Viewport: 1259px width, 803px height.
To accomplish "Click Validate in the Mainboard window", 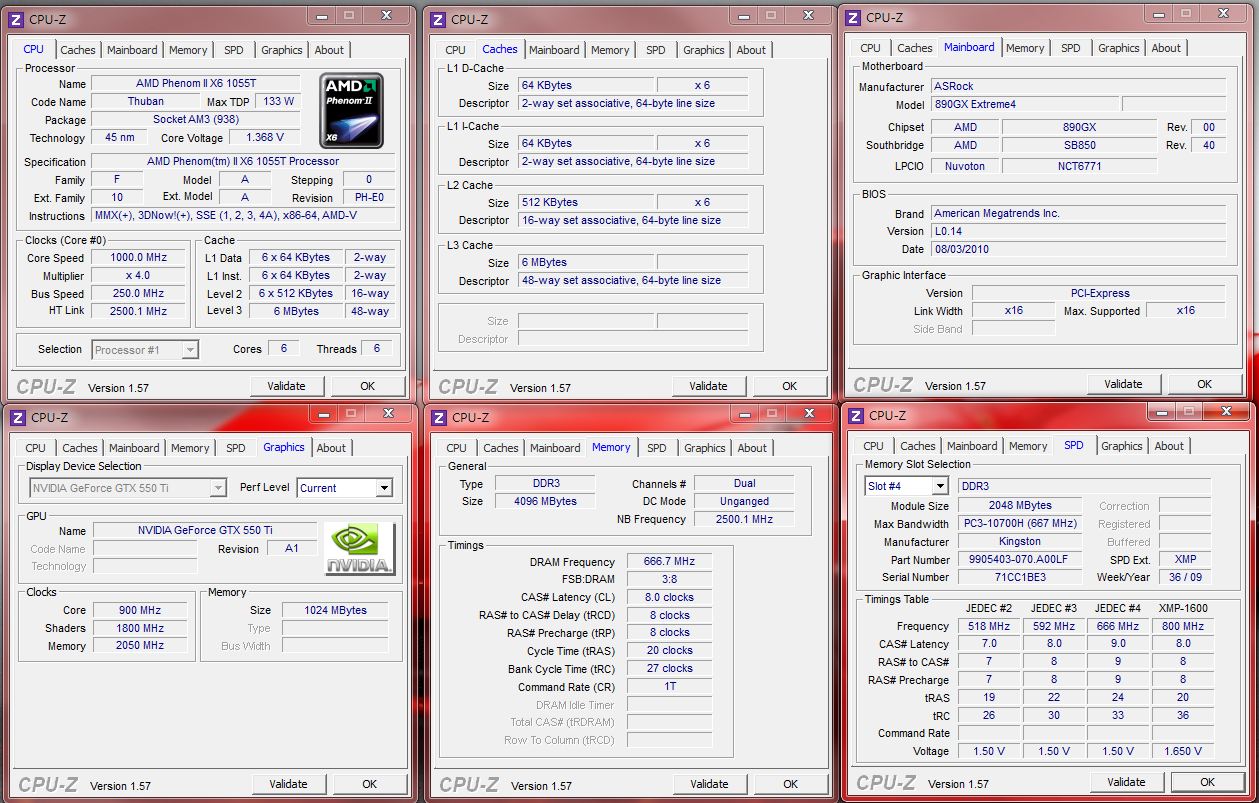I will (1123, 384).
